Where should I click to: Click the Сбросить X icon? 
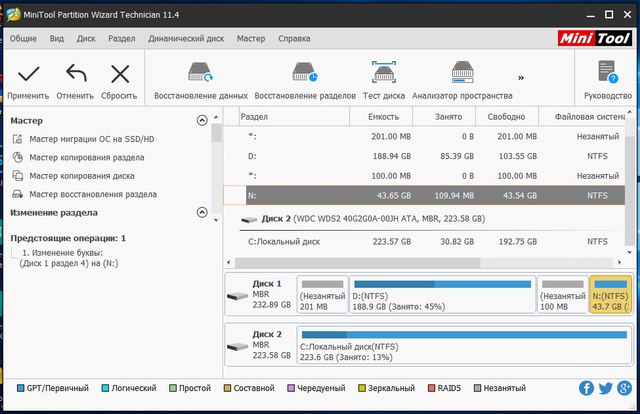point(120,74)
